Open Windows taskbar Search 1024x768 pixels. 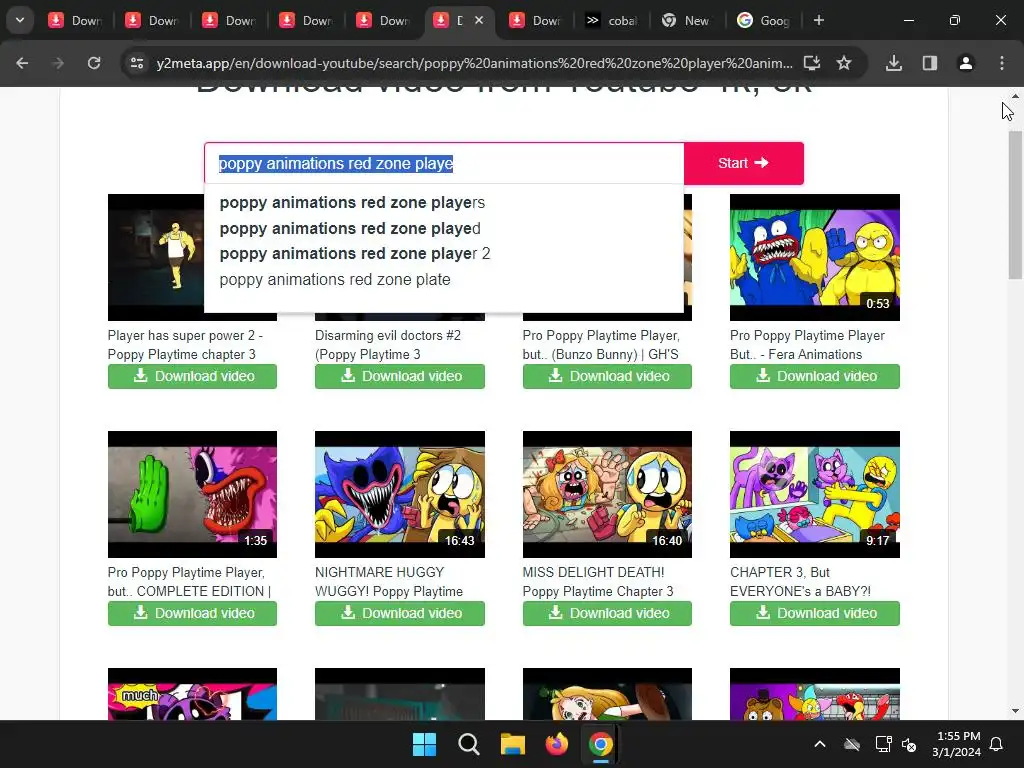pos(468,744)
